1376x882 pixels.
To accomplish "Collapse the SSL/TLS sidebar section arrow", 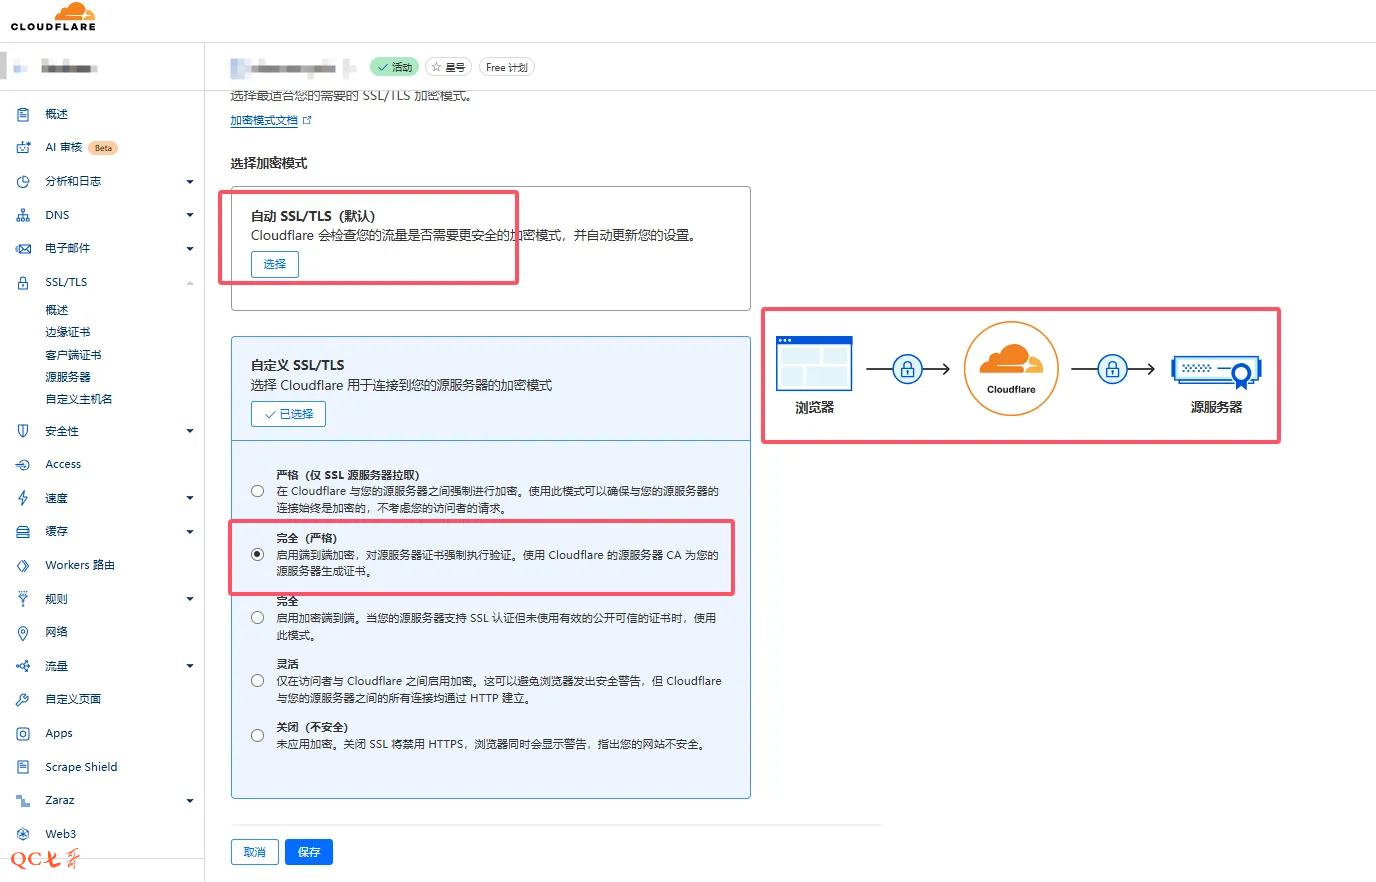I will click(x=190, y=283).
